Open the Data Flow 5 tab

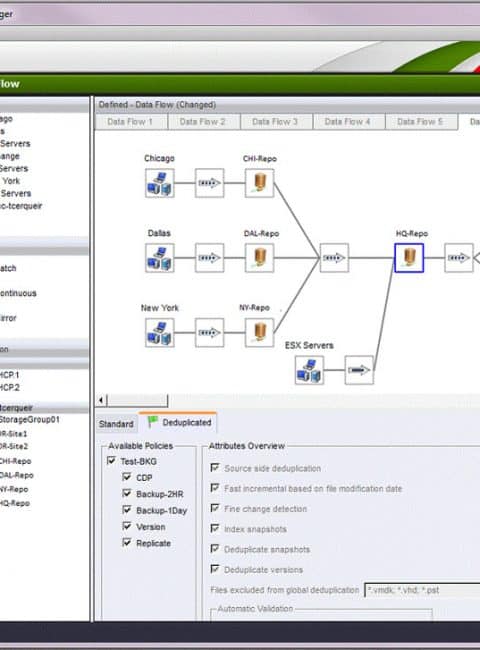(x=421, y=122)
